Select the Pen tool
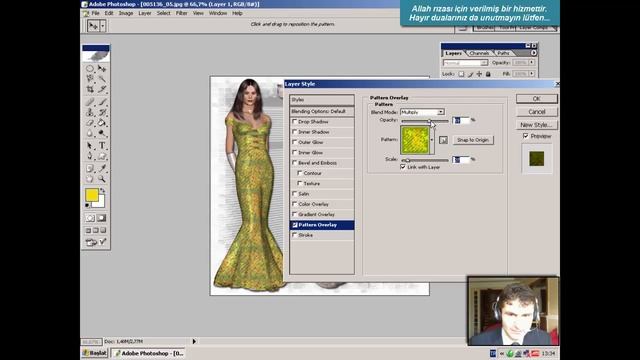Screen dimensions: 640x360 coord(90,156)
